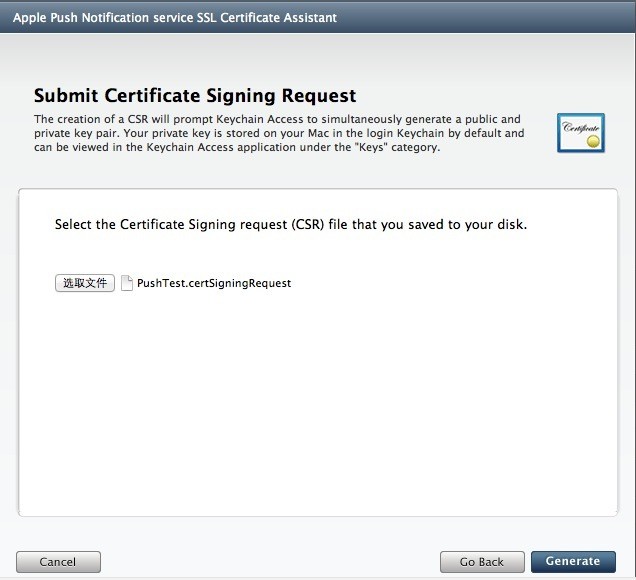Click the quoted "Keys" word in description

[x=370, y=147]
